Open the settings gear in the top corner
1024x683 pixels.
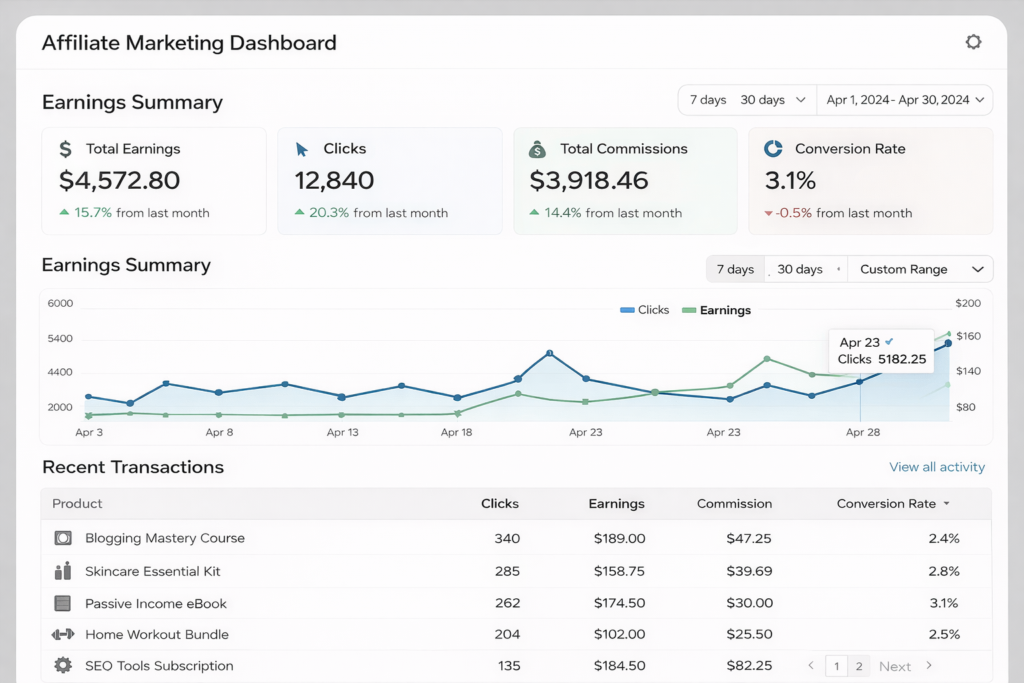973,42
